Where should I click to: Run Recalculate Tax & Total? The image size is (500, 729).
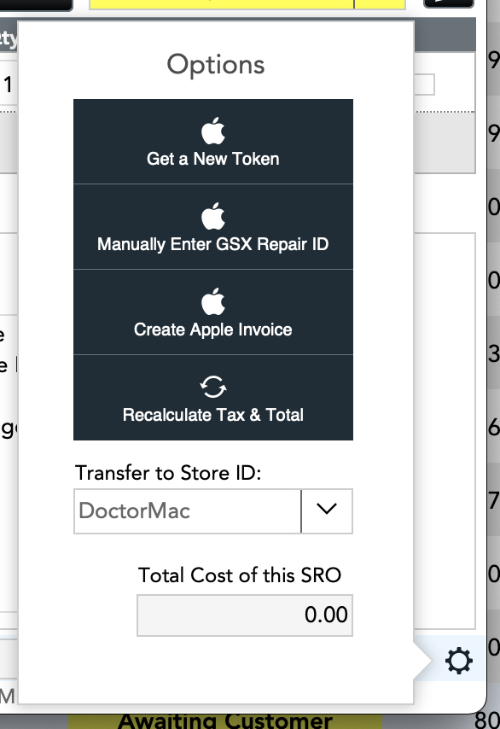[x=213, y=415]
